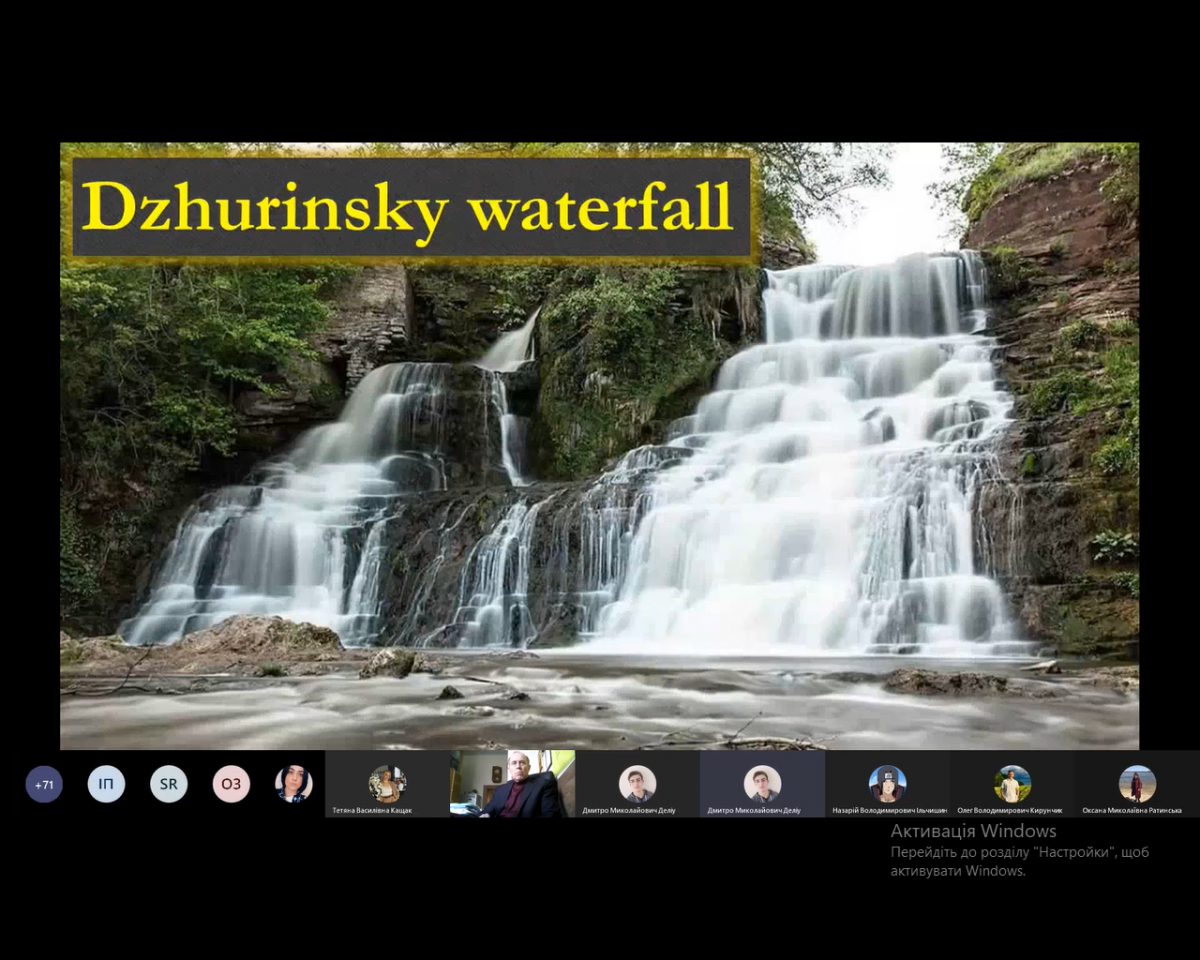The image size is (1200, 960).
Task: Click the name label Олег Володимирович Кирунчик
Action: [1010, 810]
